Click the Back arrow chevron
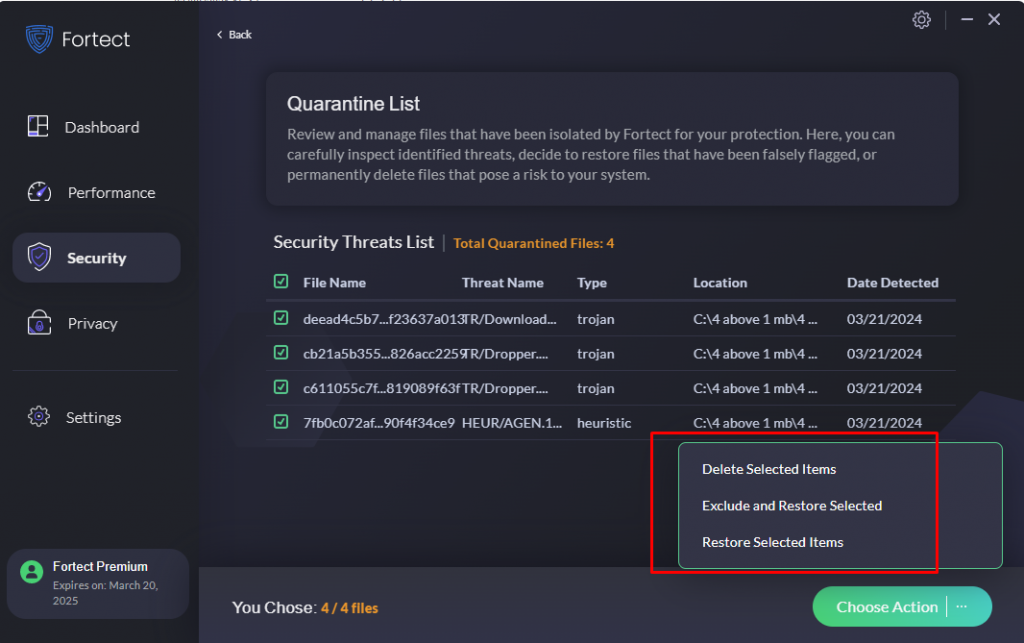Screen dimensions: 1024x643 coord(219,35)
